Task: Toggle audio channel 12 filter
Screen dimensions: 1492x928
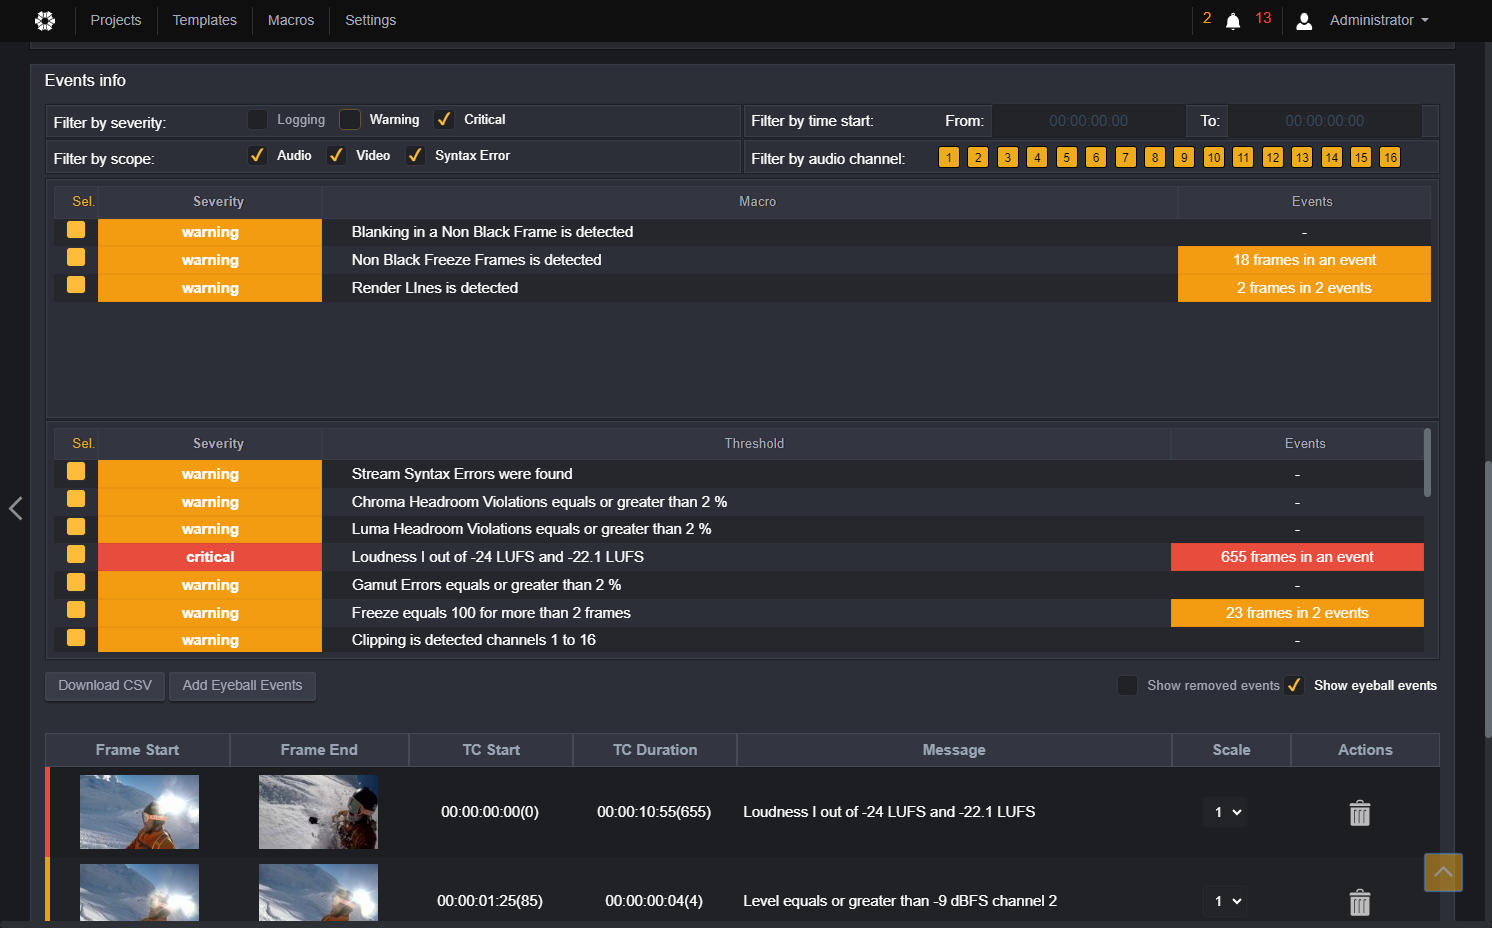Action: point(1272,157)
